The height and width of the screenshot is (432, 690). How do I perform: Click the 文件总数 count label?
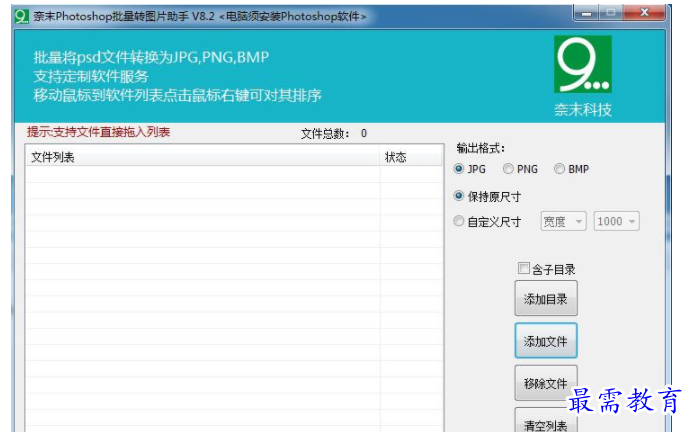tap(334, 134)
